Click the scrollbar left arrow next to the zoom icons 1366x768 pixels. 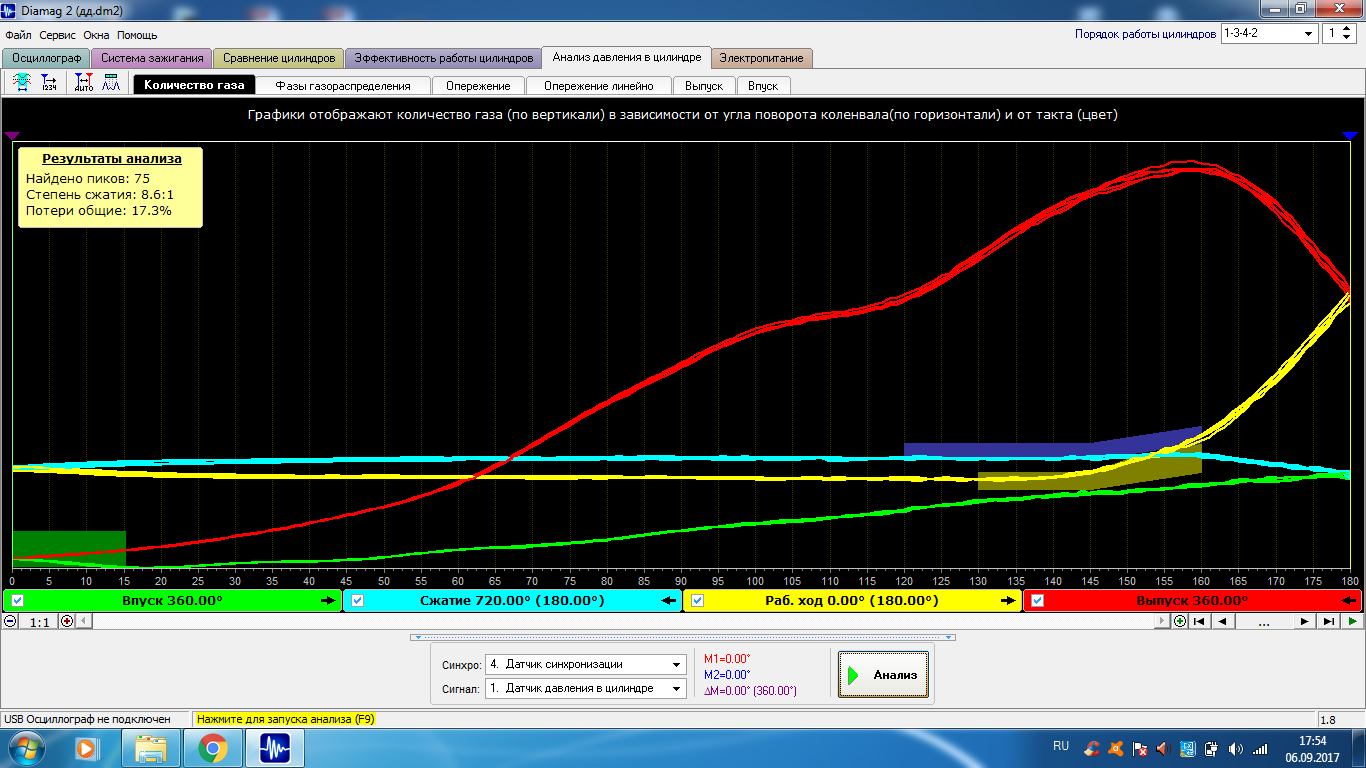pos(83,621)
